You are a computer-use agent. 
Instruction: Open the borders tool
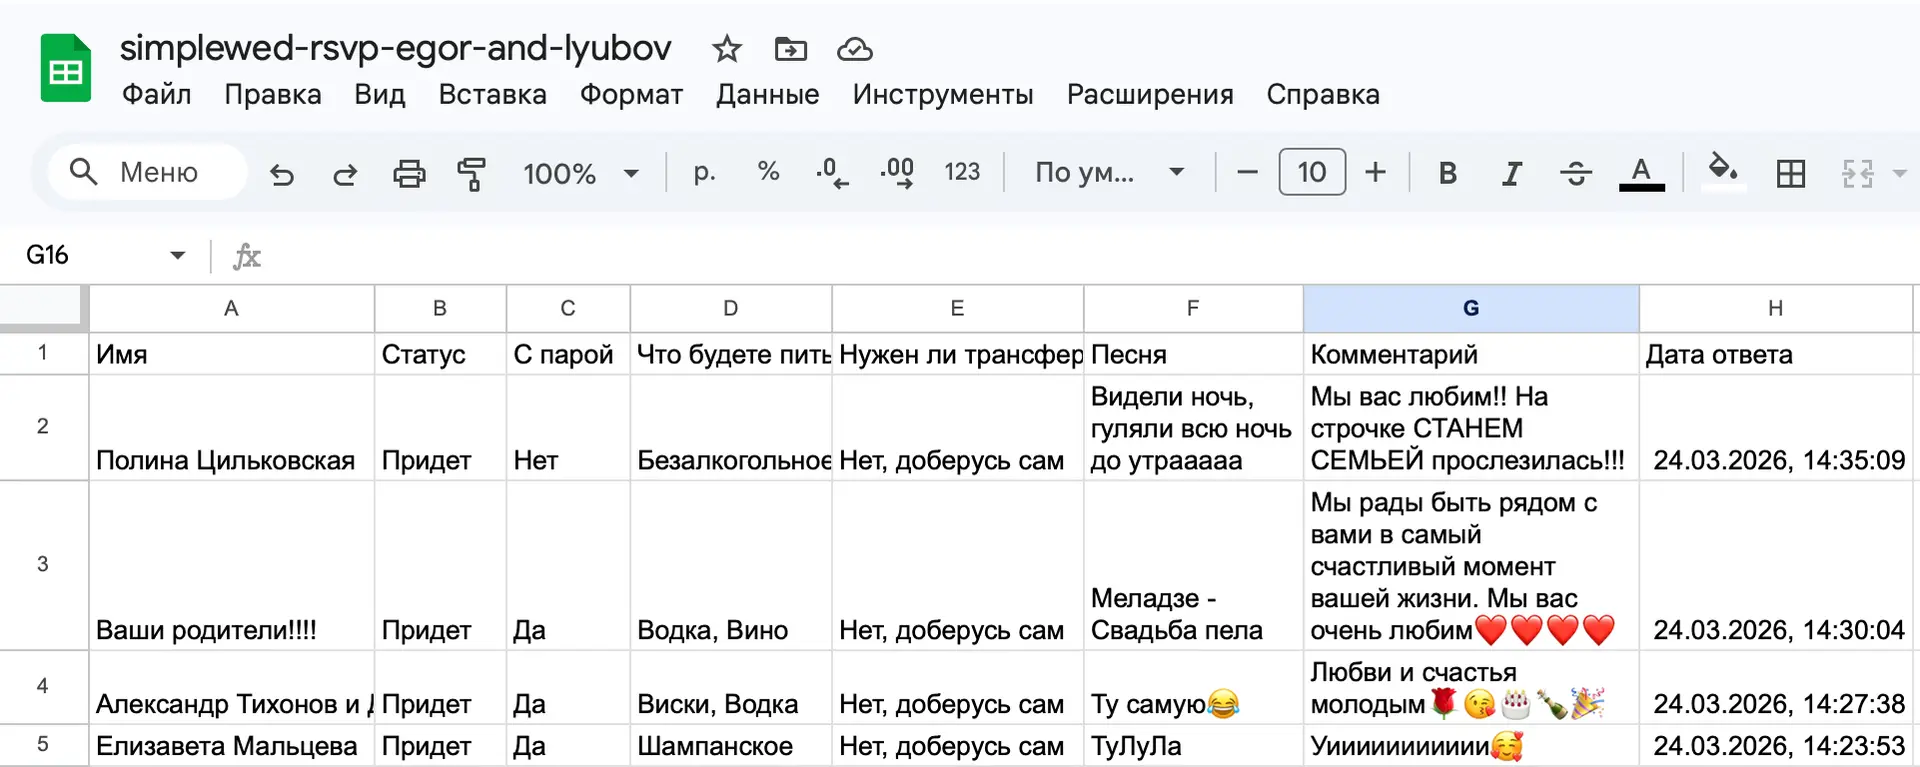click(1791, 174)
